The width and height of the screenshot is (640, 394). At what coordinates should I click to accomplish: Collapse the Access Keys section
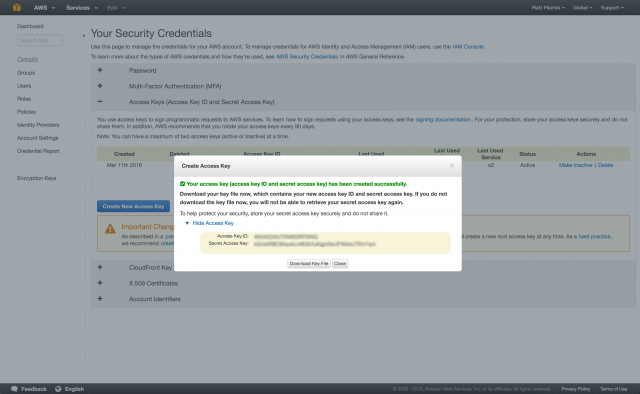[100, 102]
